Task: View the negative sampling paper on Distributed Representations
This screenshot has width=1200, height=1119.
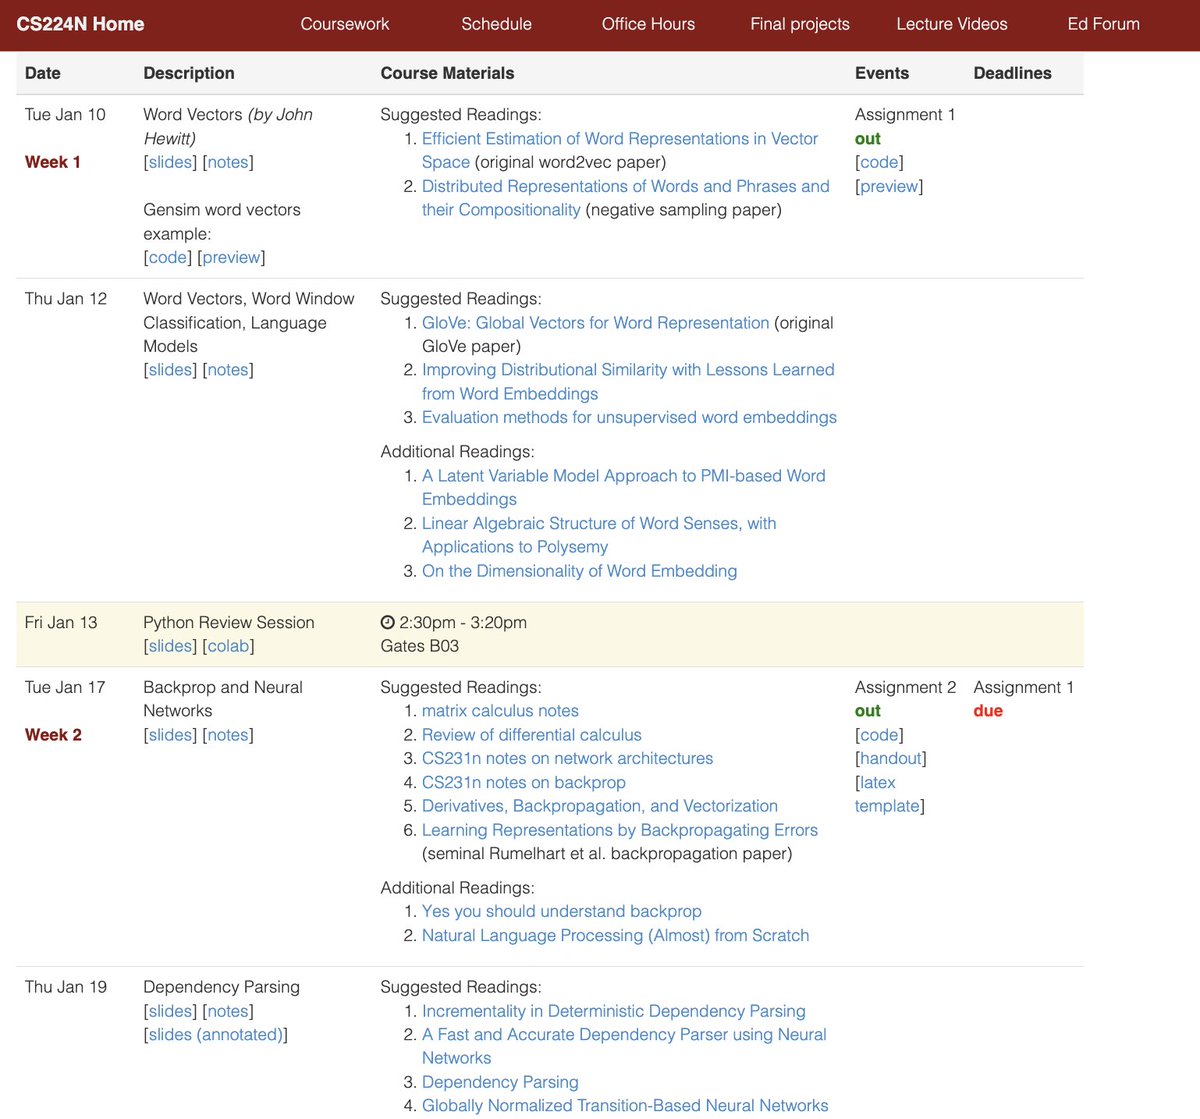Action: (x=626, y=186)
